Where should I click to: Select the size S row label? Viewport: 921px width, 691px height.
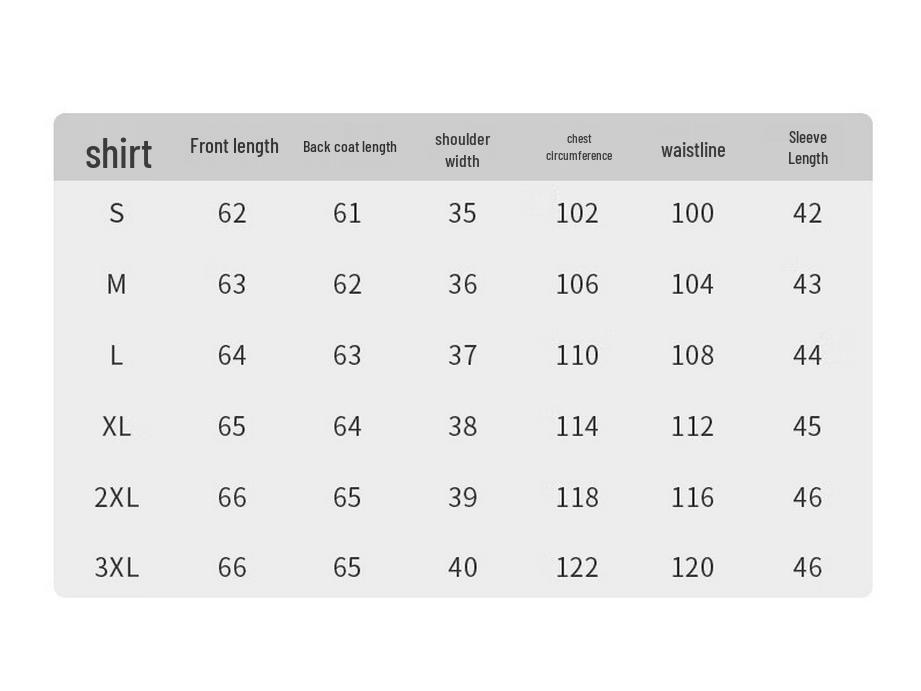[117, 213]
